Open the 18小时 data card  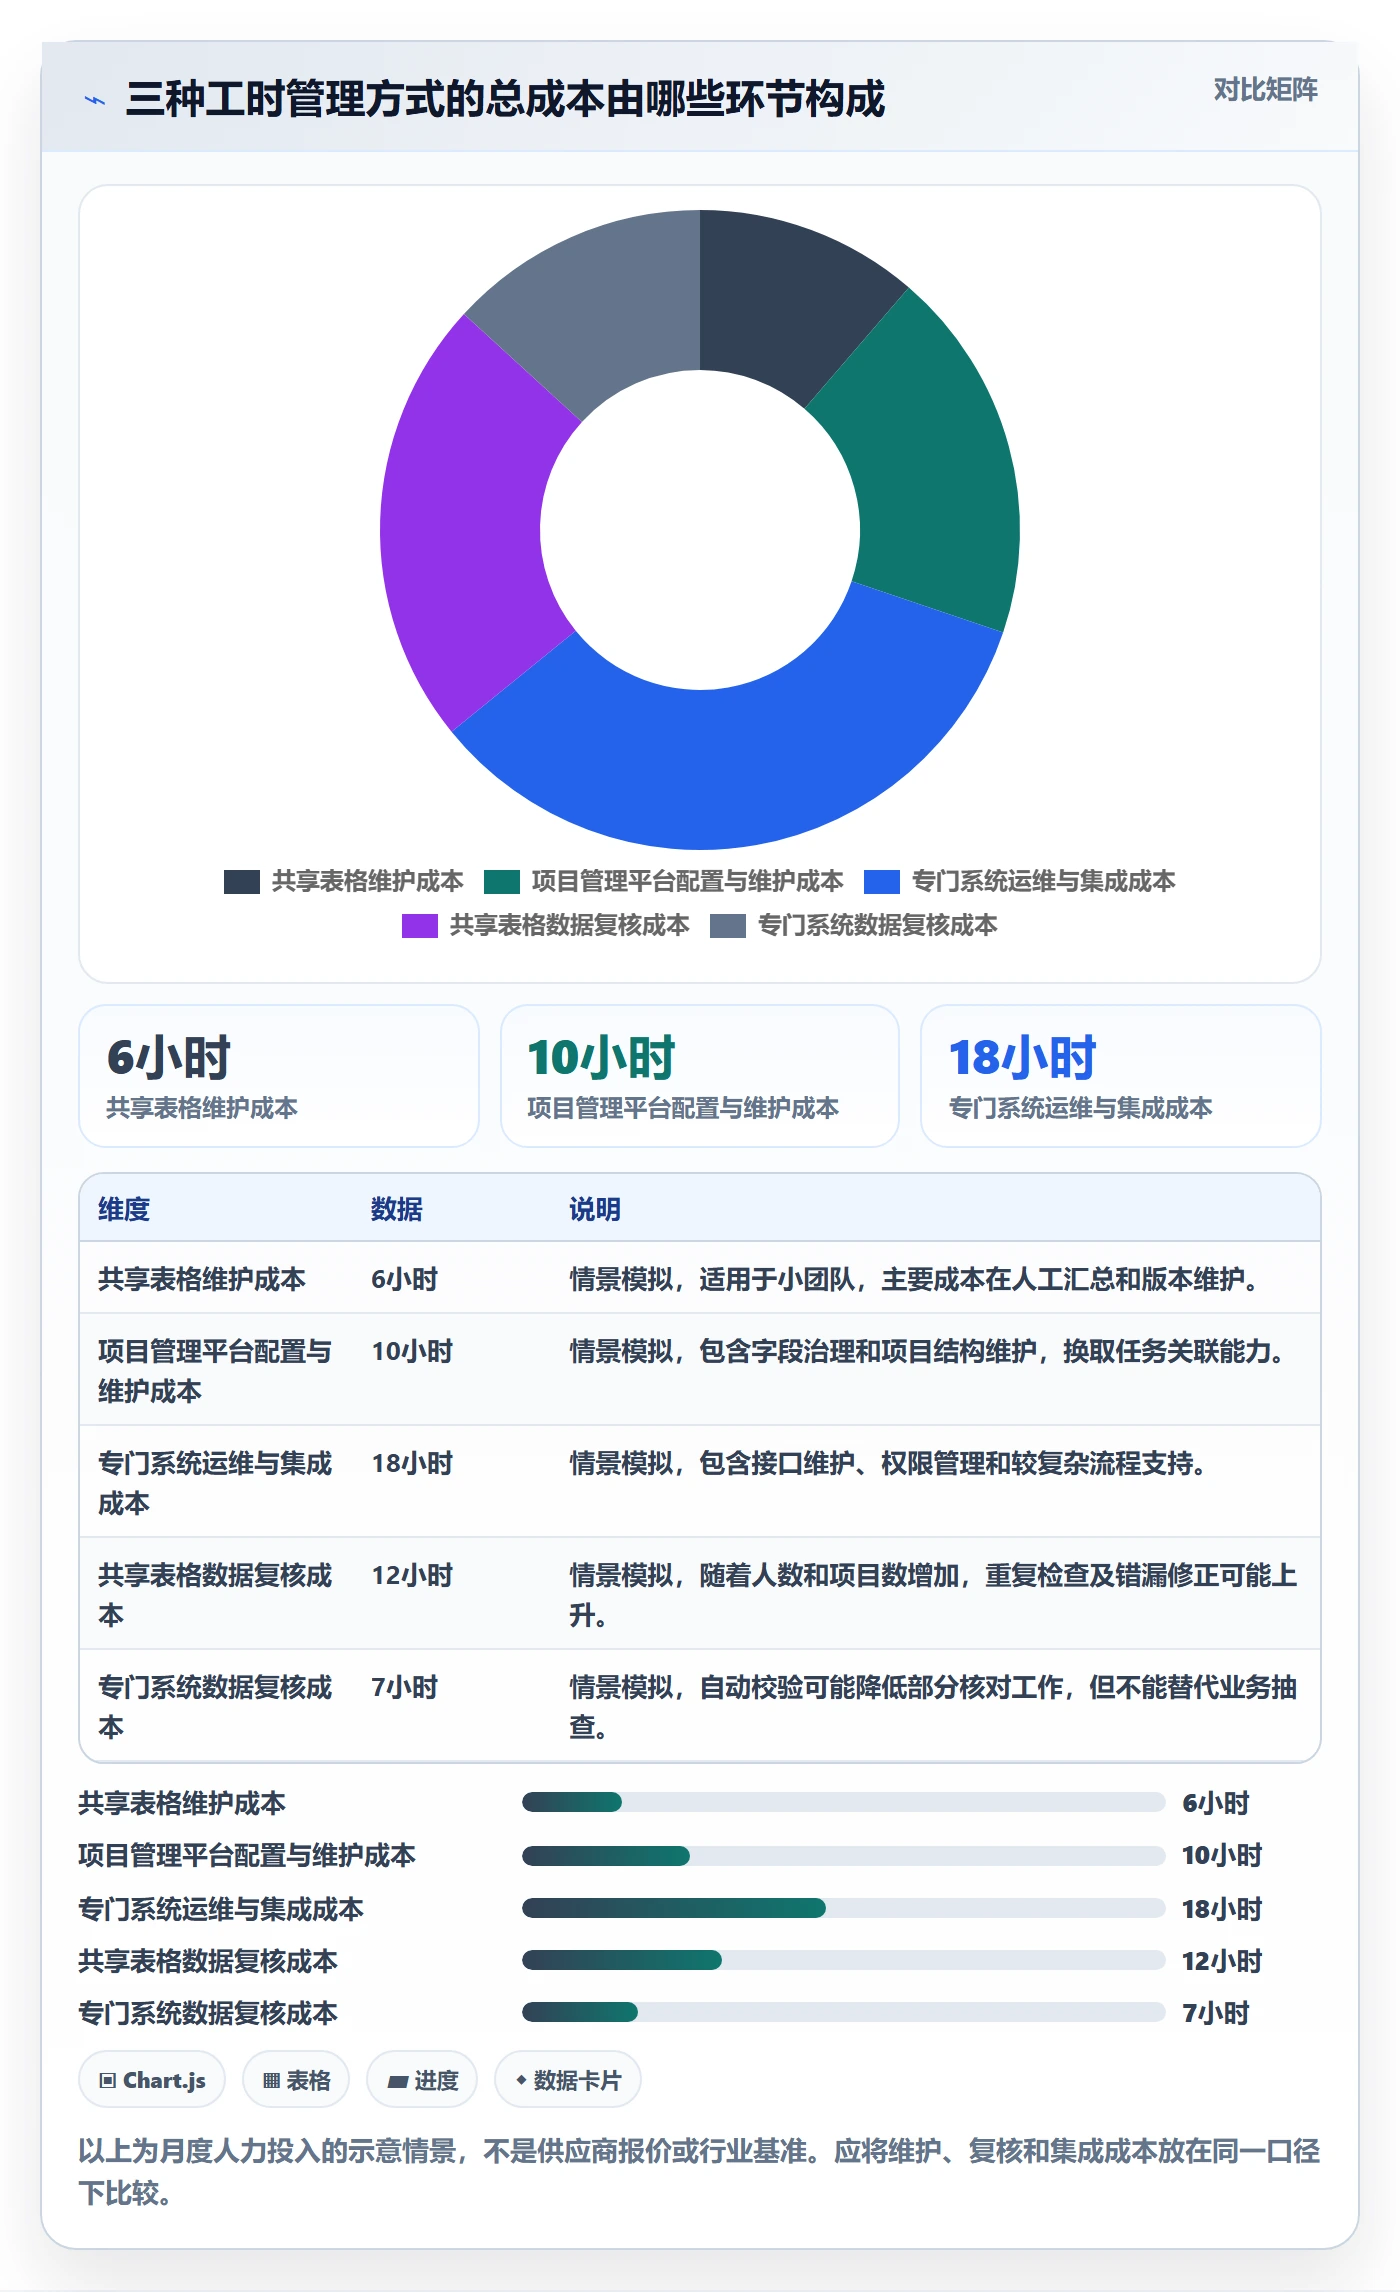point(1121,1076)
